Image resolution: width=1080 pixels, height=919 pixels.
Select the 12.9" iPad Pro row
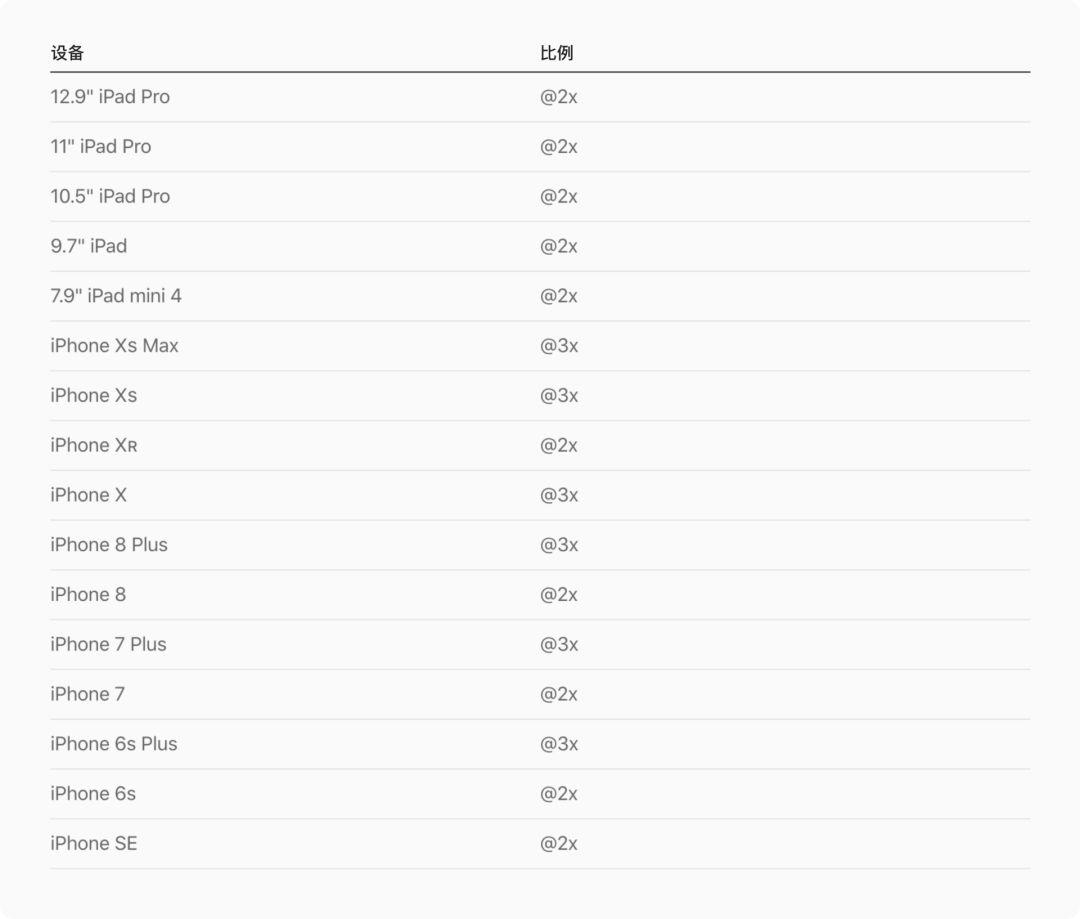(x=110, y=97)
